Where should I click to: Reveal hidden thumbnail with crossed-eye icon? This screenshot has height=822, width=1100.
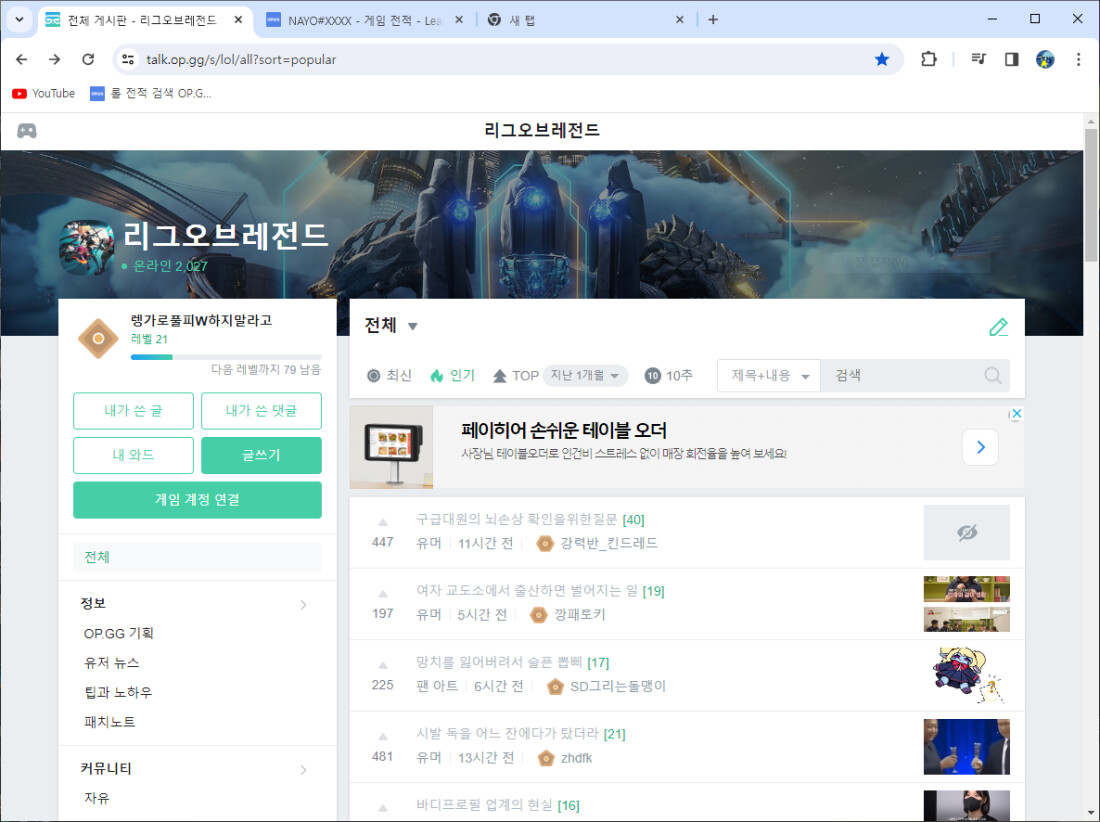click(967, 532)
